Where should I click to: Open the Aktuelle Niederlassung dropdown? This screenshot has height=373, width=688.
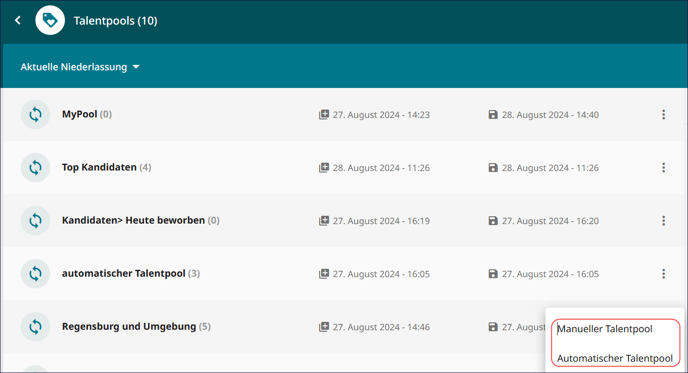pos(80,67)
